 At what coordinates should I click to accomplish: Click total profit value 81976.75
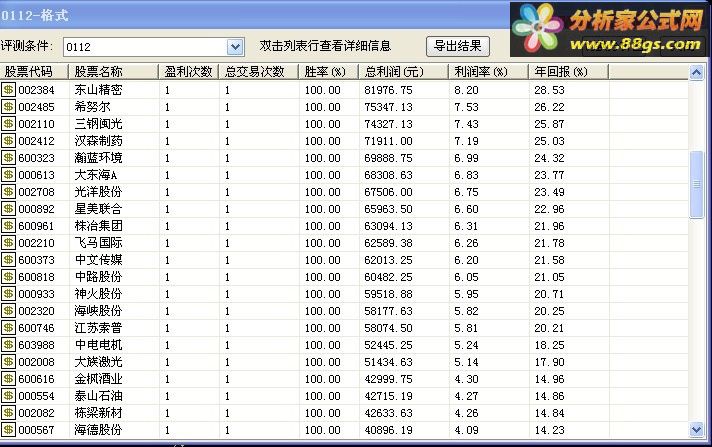388,90
